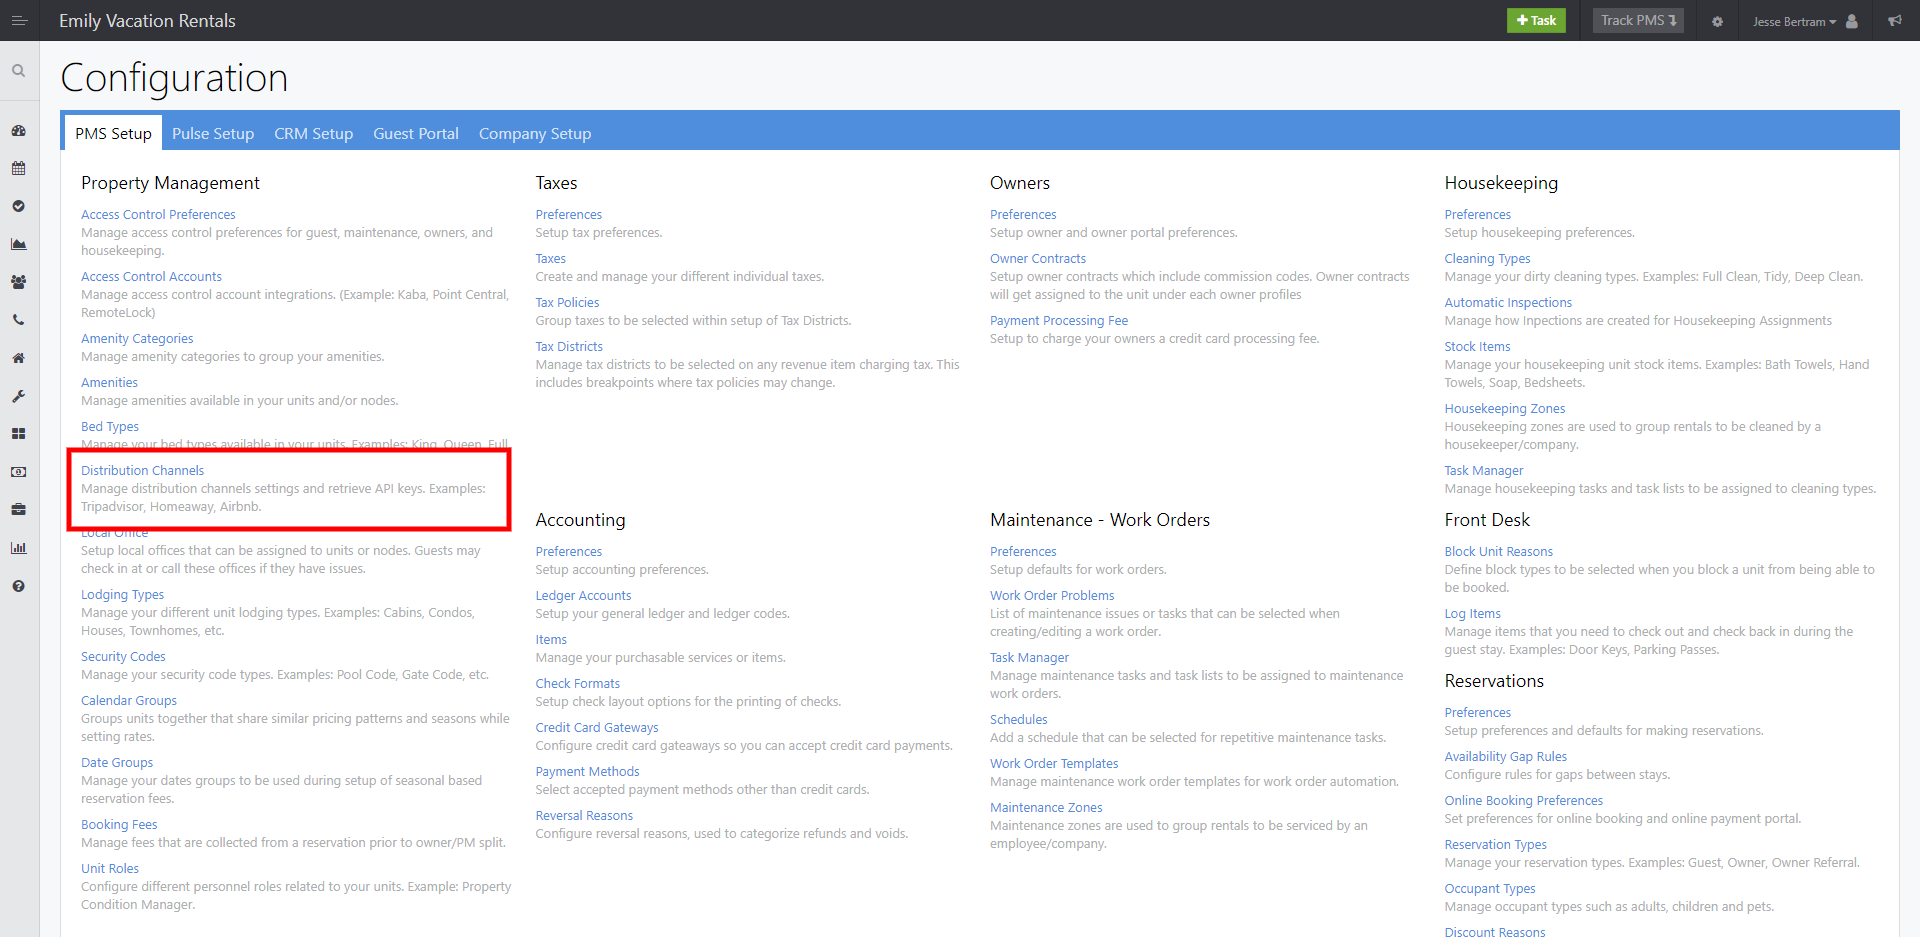Click the check-circle icon in the sidebar

click(19, 206)
